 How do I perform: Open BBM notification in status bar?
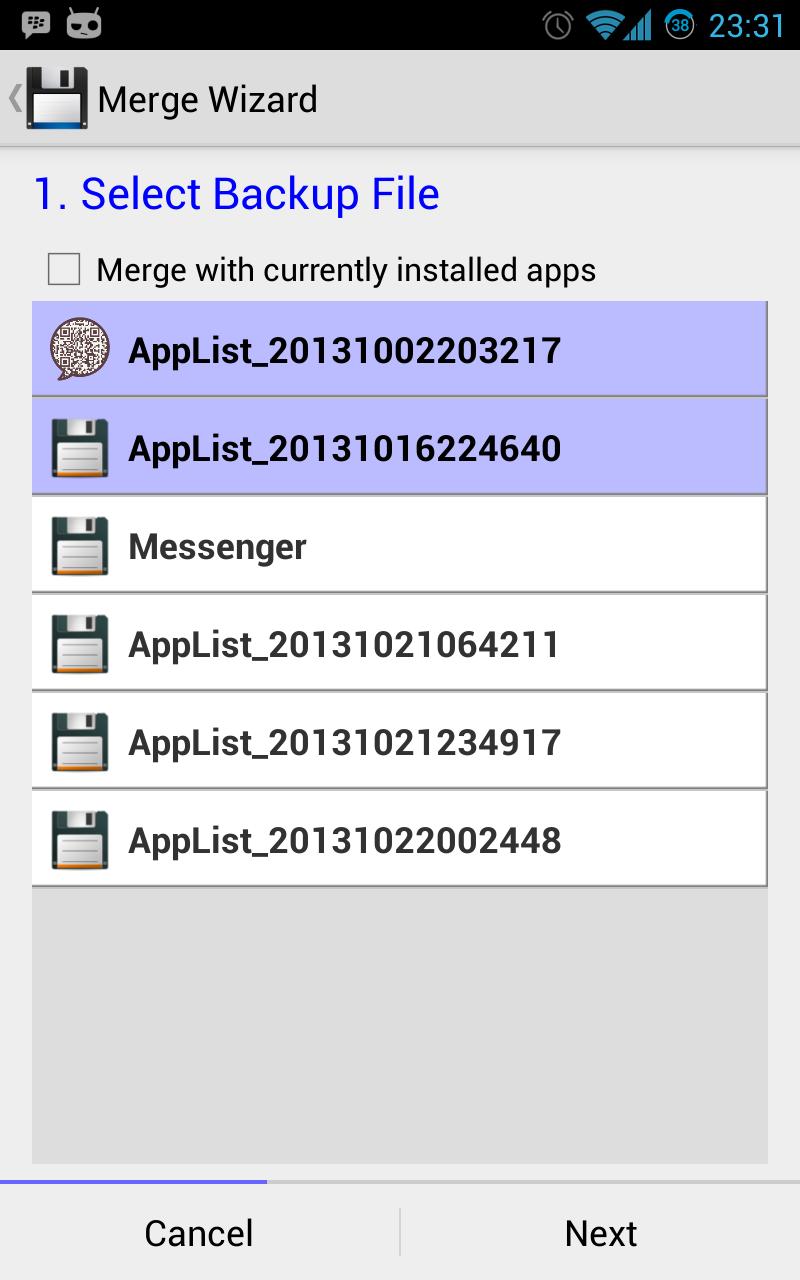(36, 24)
